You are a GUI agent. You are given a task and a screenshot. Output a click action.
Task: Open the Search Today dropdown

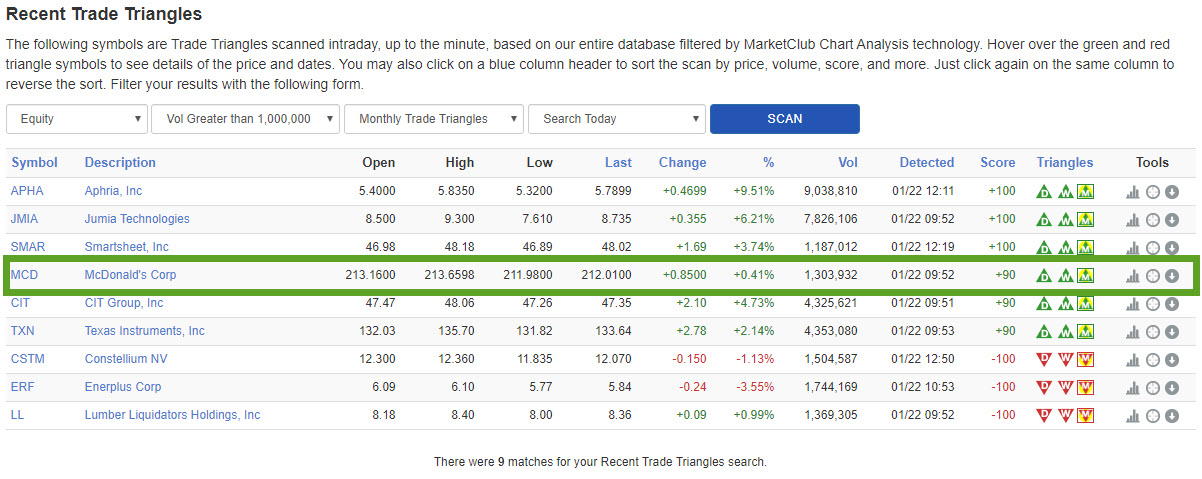pyautogui.click(x=617, y=119)
